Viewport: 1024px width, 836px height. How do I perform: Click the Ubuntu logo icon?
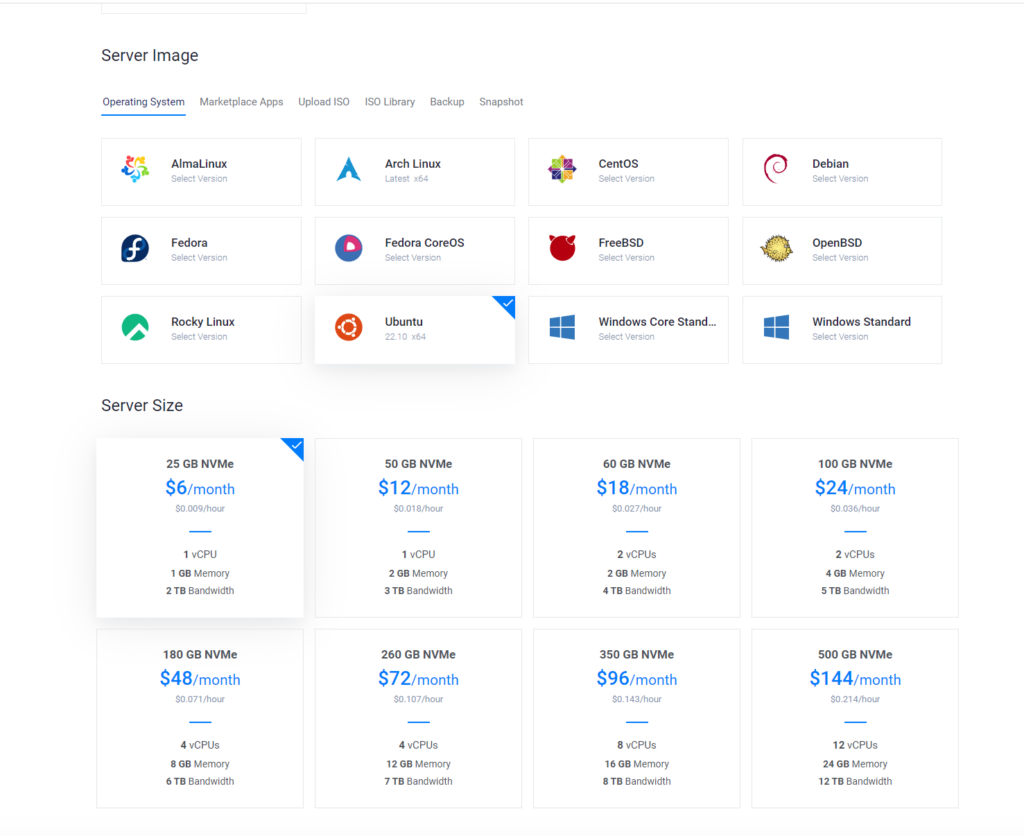[x=349, y=328]
